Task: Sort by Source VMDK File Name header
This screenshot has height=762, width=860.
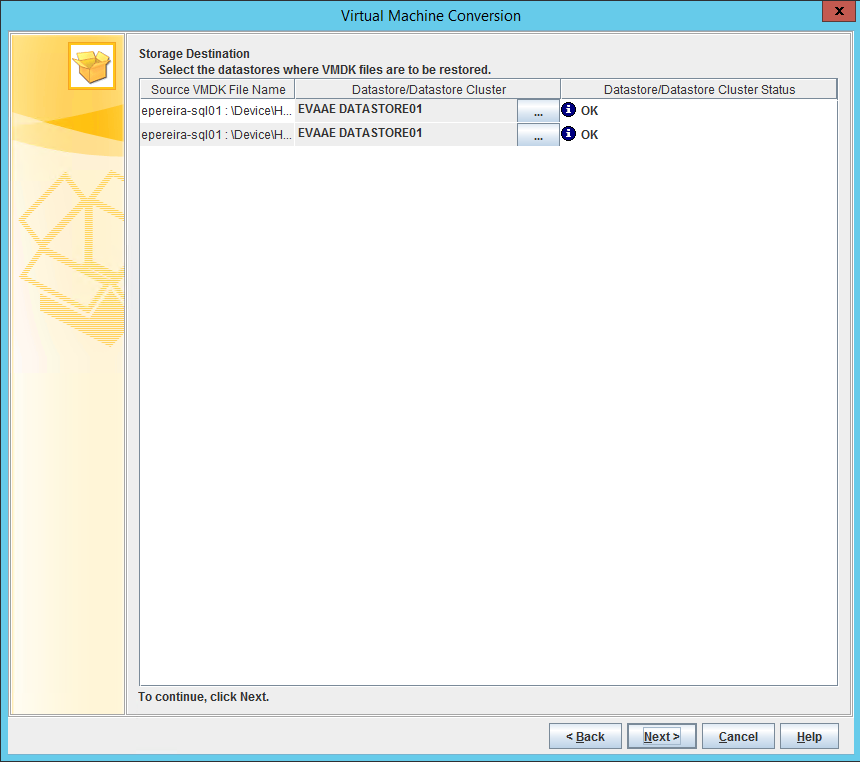Action: coord(217,89)
